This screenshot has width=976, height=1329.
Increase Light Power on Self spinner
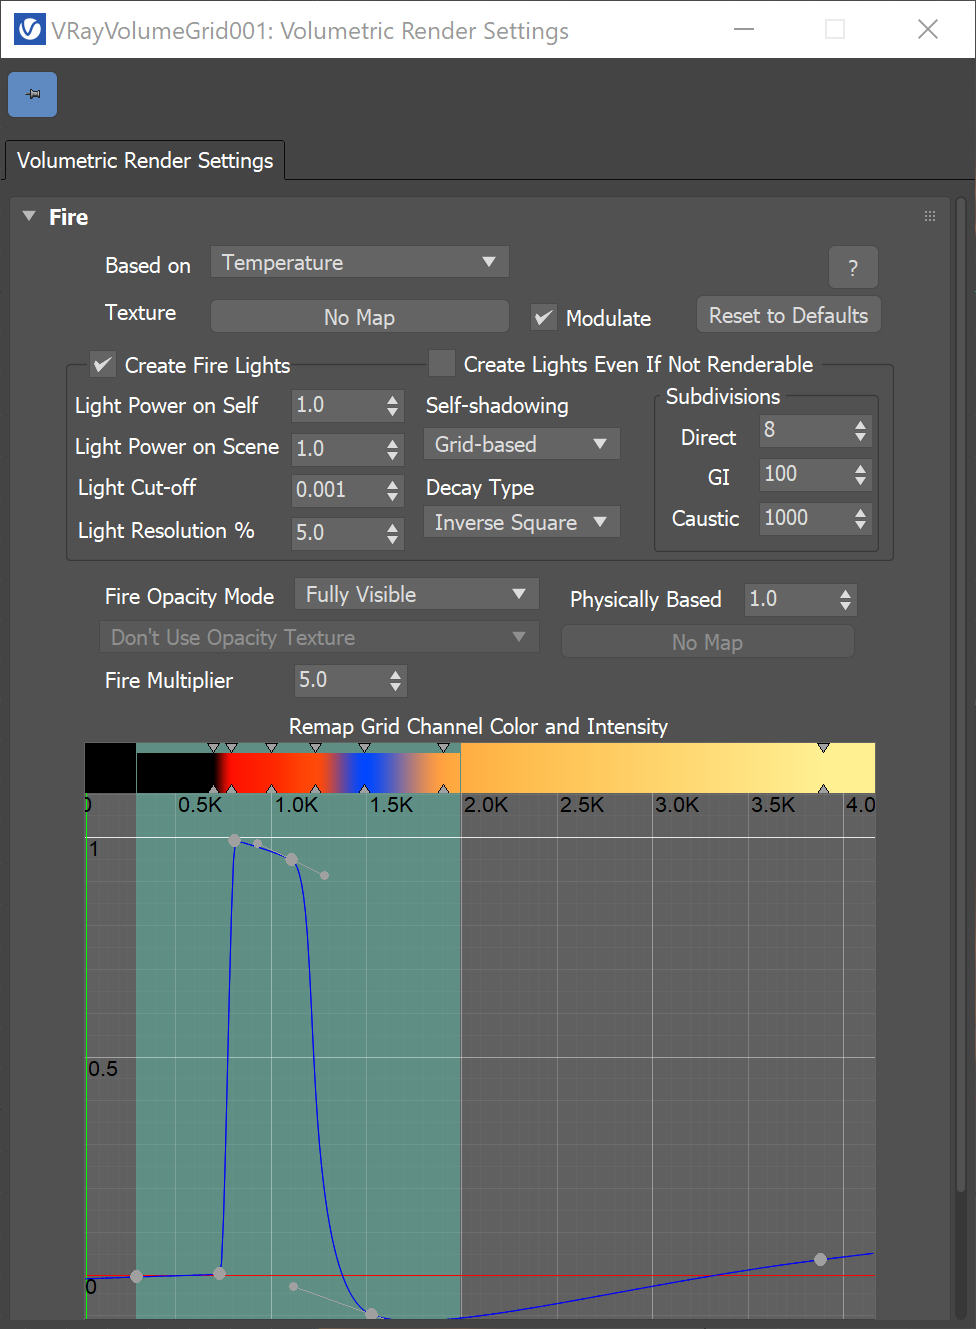click(x=392, y=399)
